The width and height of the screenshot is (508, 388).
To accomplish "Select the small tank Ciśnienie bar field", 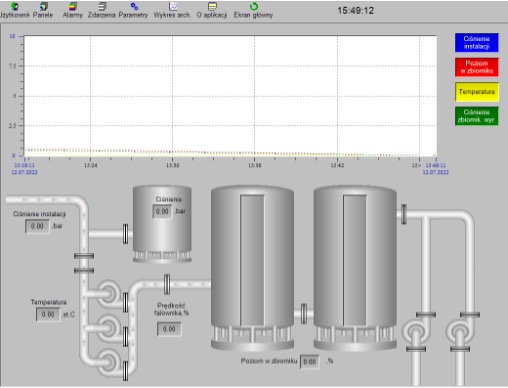I will [162, 211].
